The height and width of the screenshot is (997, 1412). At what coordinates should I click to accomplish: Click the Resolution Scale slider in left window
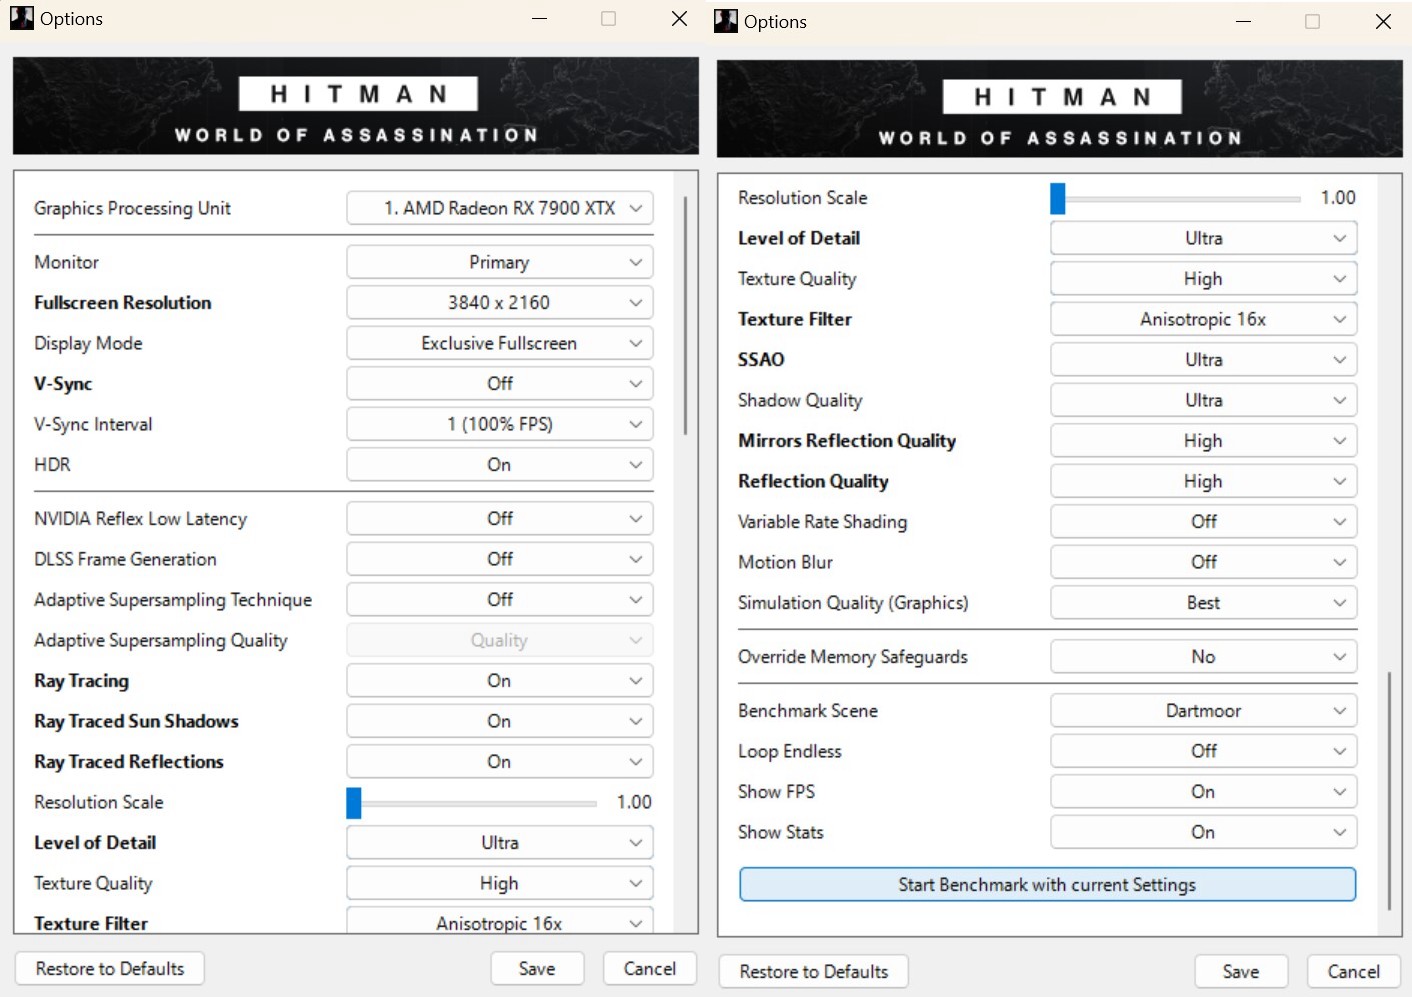point(472,802)
